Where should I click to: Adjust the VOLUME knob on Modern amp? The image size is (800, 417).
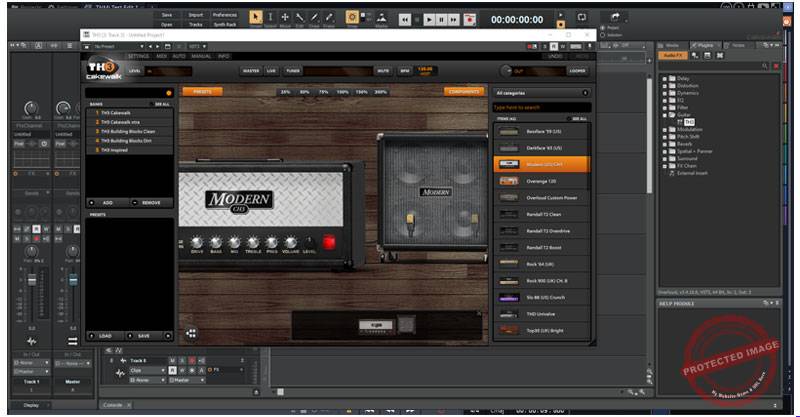290,242
